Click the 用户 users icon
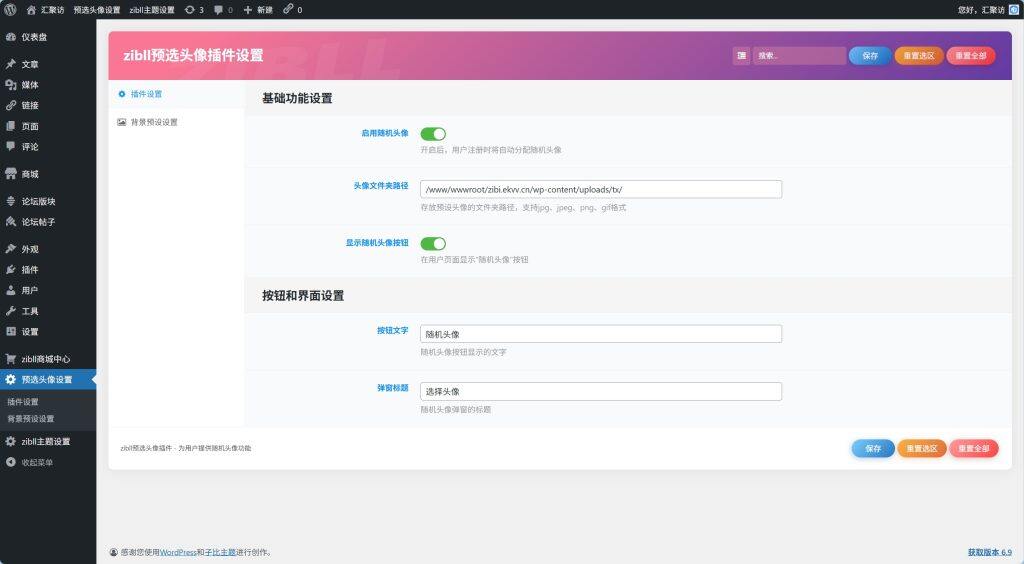 click(10, 290)
